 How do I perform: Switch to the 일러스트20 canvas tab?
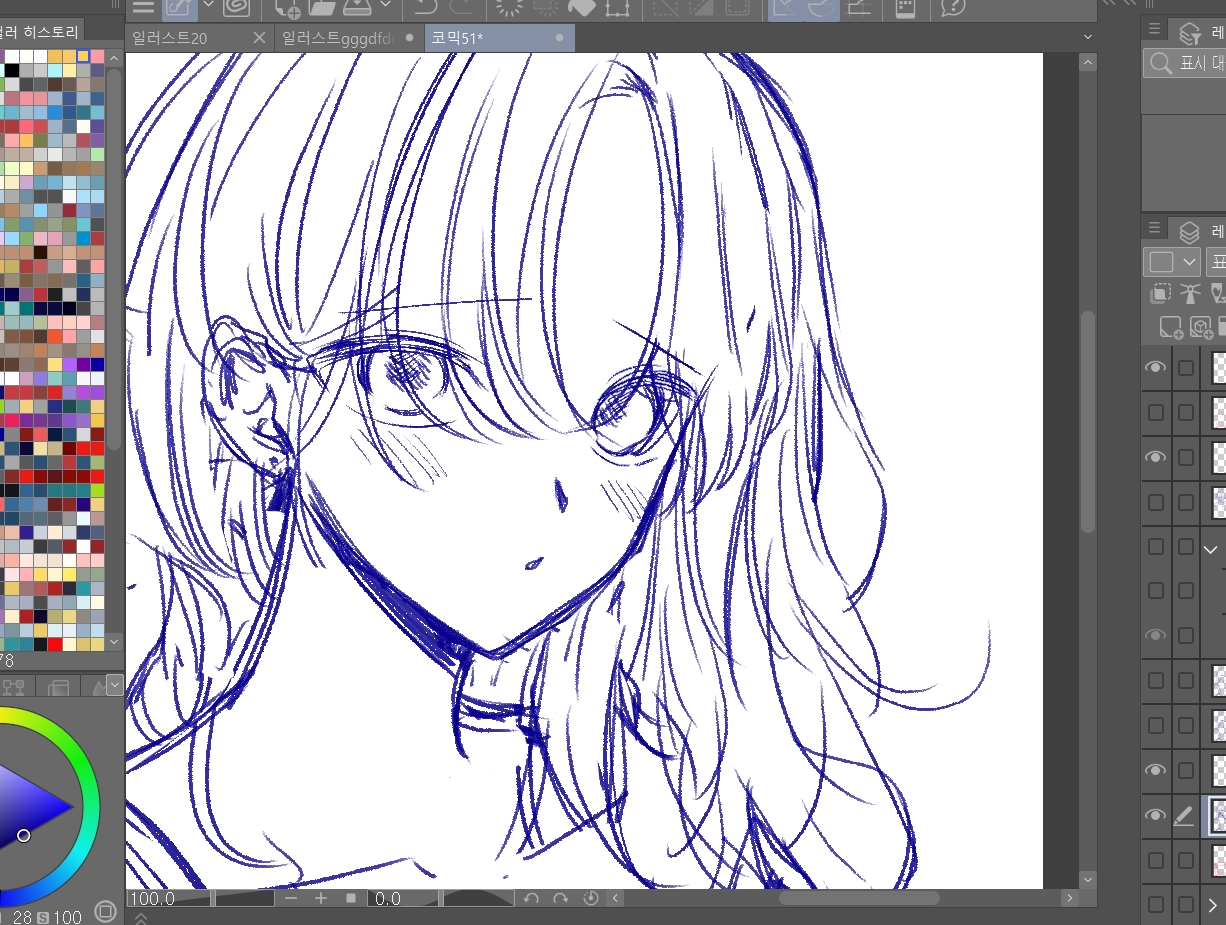coord(172,38)
